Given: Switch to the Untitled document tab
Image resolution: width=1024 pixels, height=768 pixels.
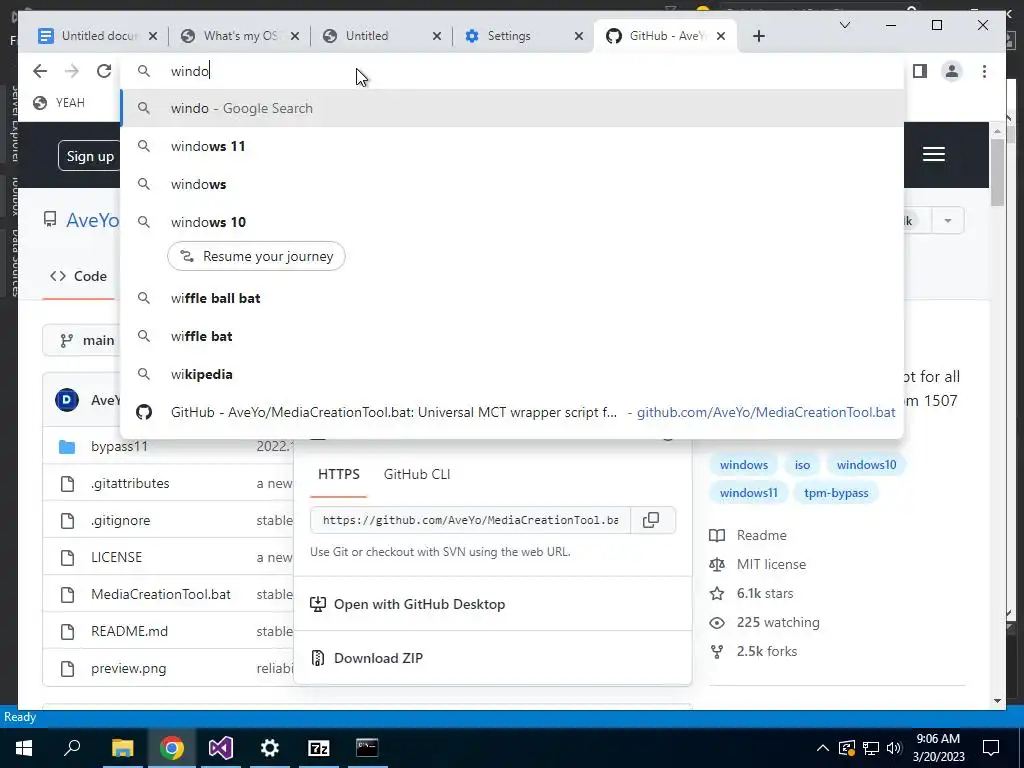Looking at the screenshot, I should pos(98,36).
